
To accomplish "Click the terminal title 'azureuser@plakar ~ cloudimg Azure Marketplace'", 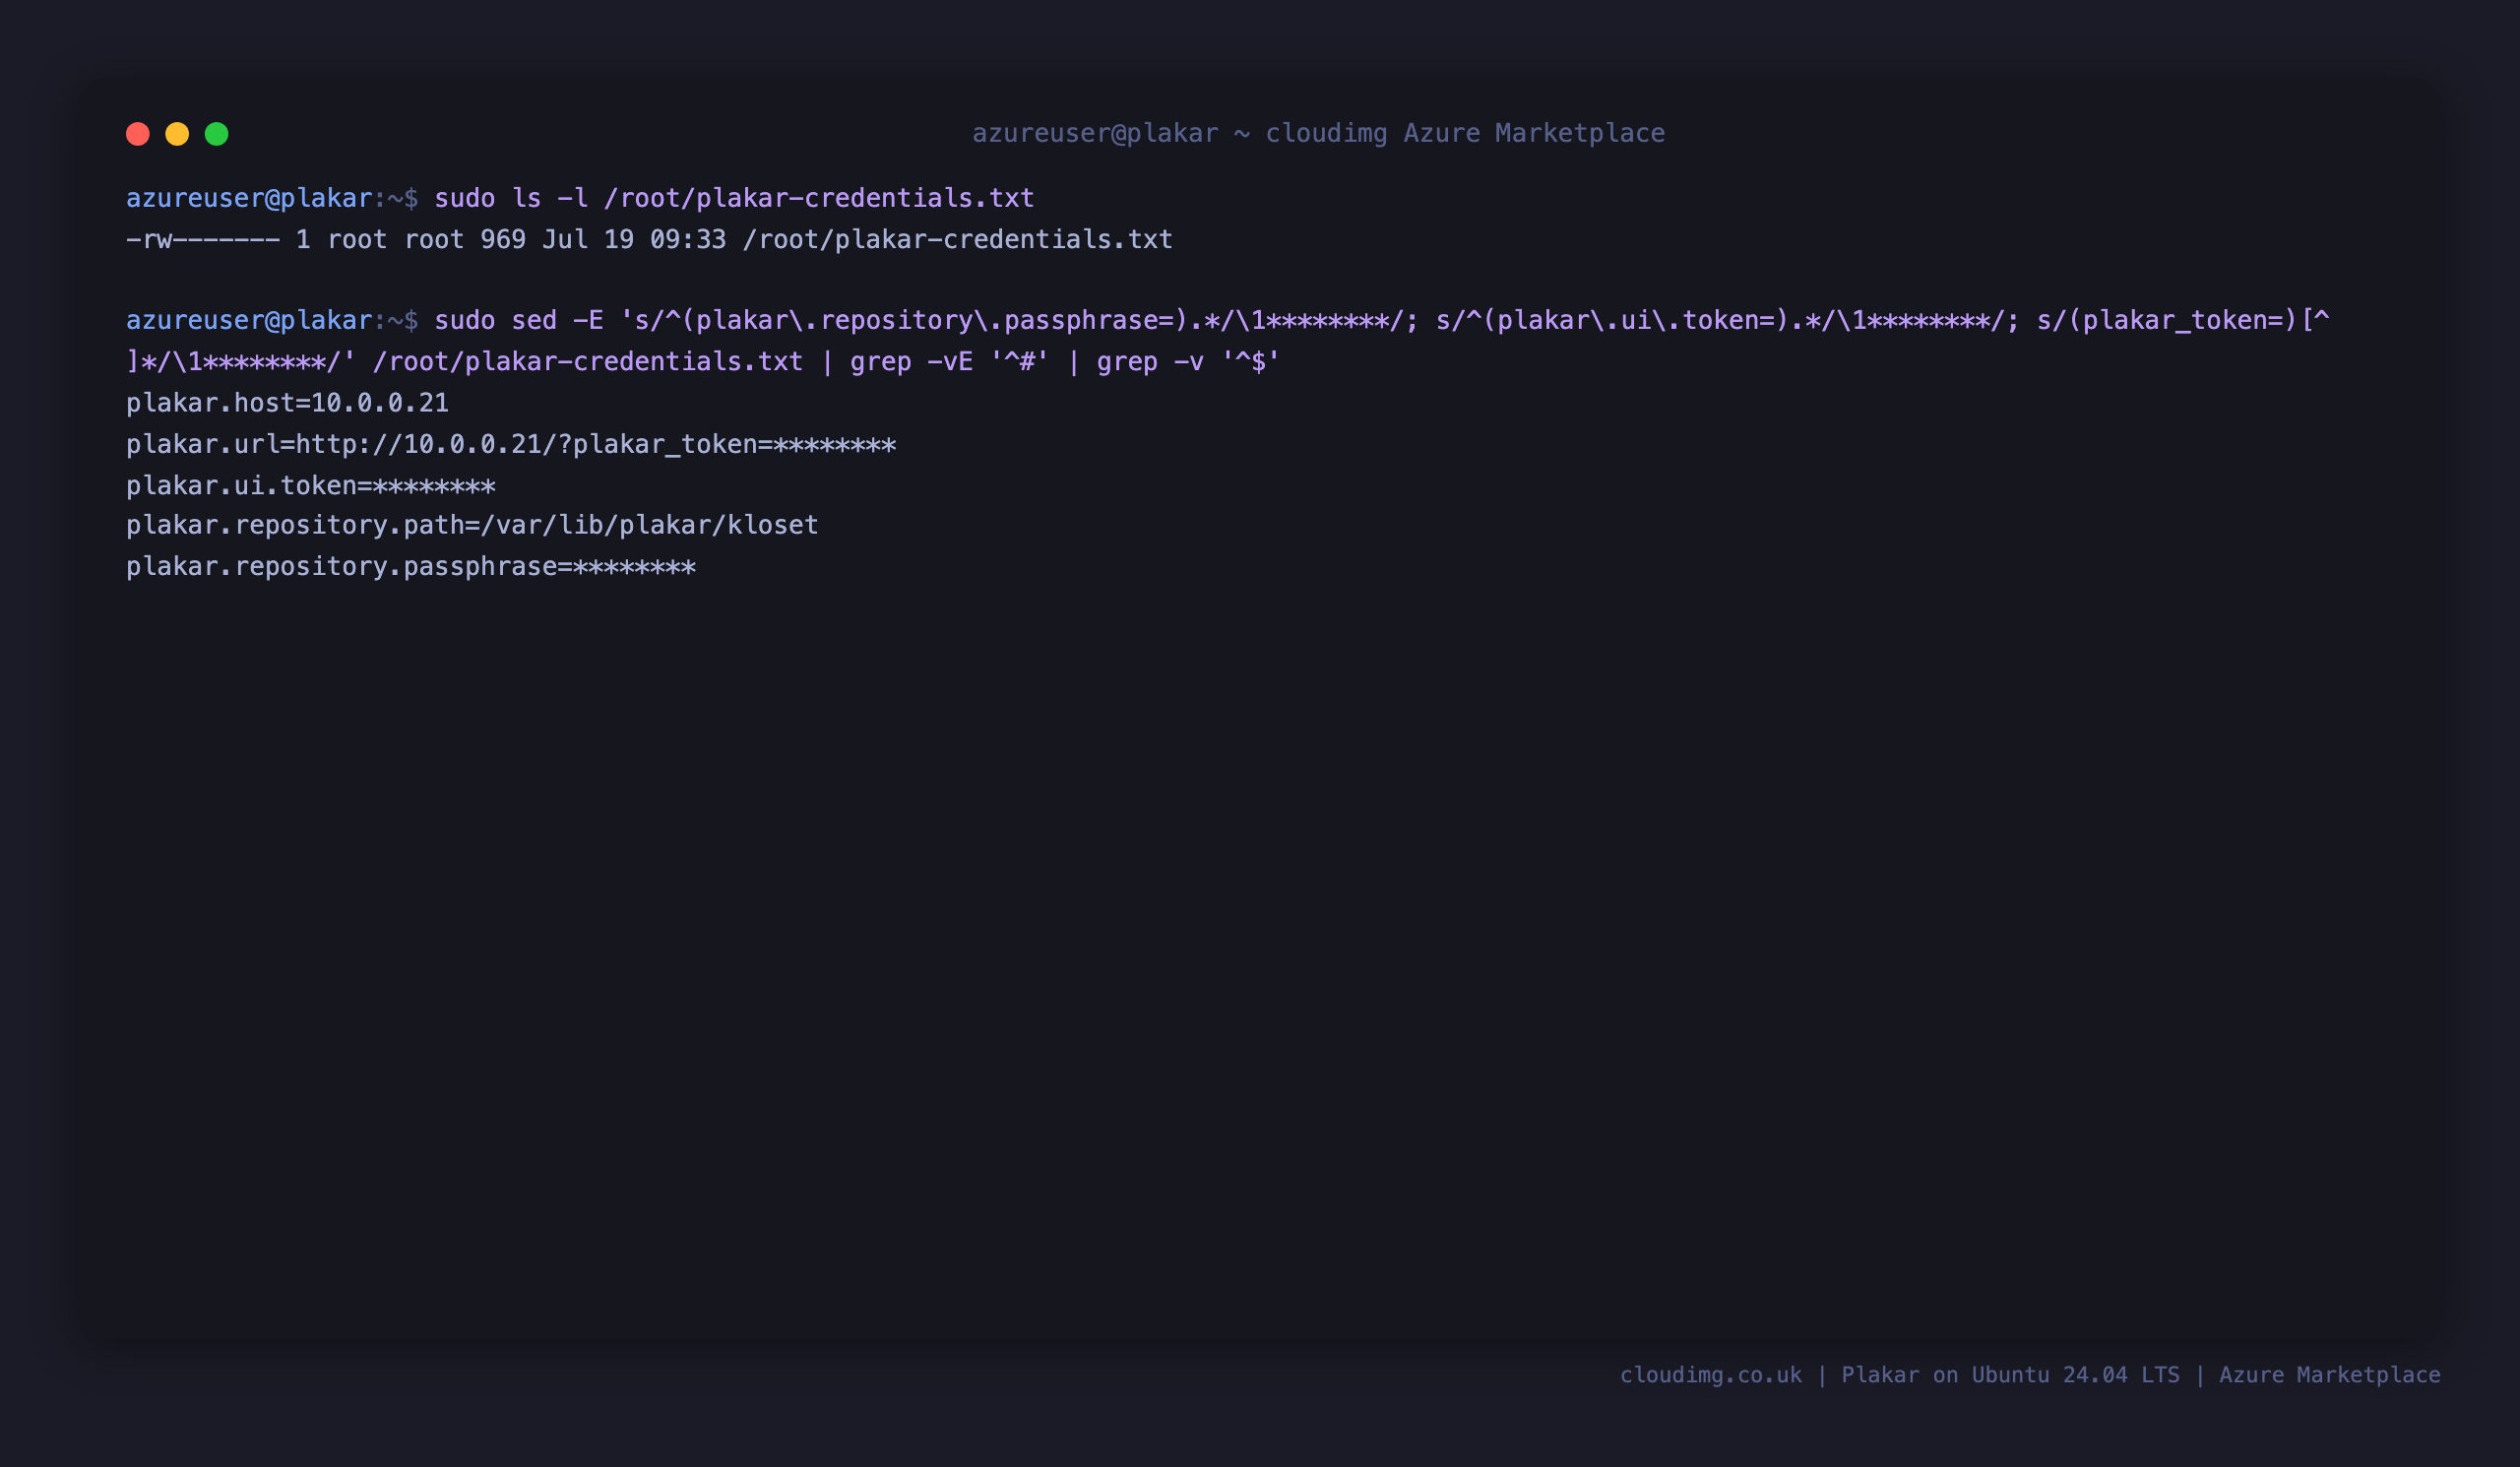I will pos(1318,133).
